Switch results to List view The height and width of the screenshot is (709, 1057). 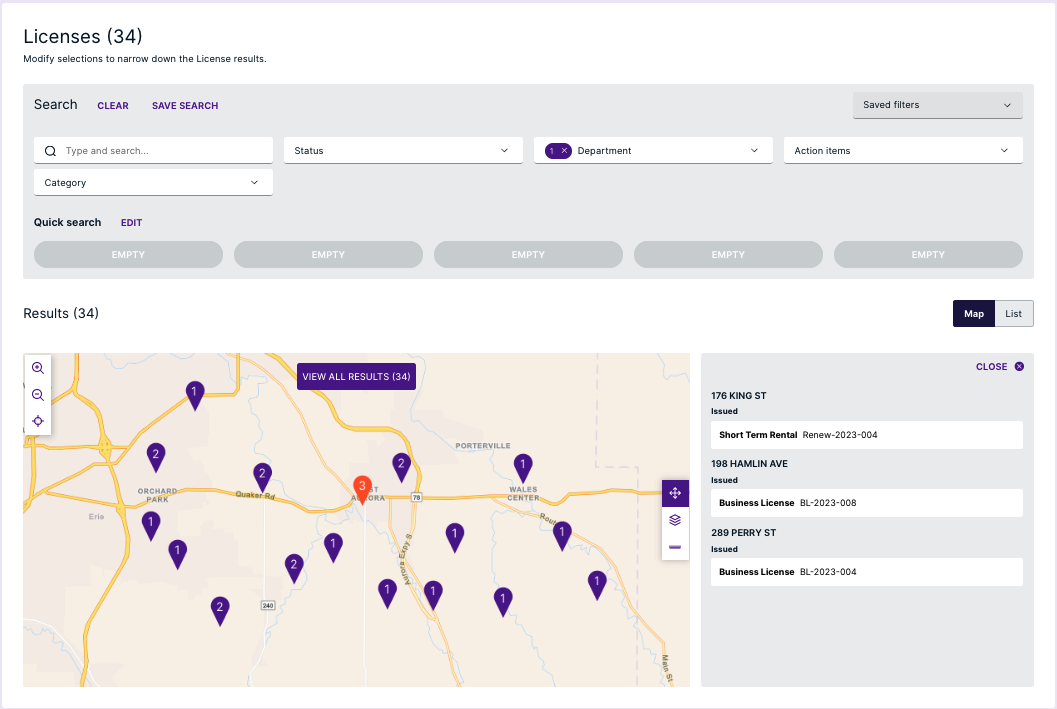tap(1013, 314)
